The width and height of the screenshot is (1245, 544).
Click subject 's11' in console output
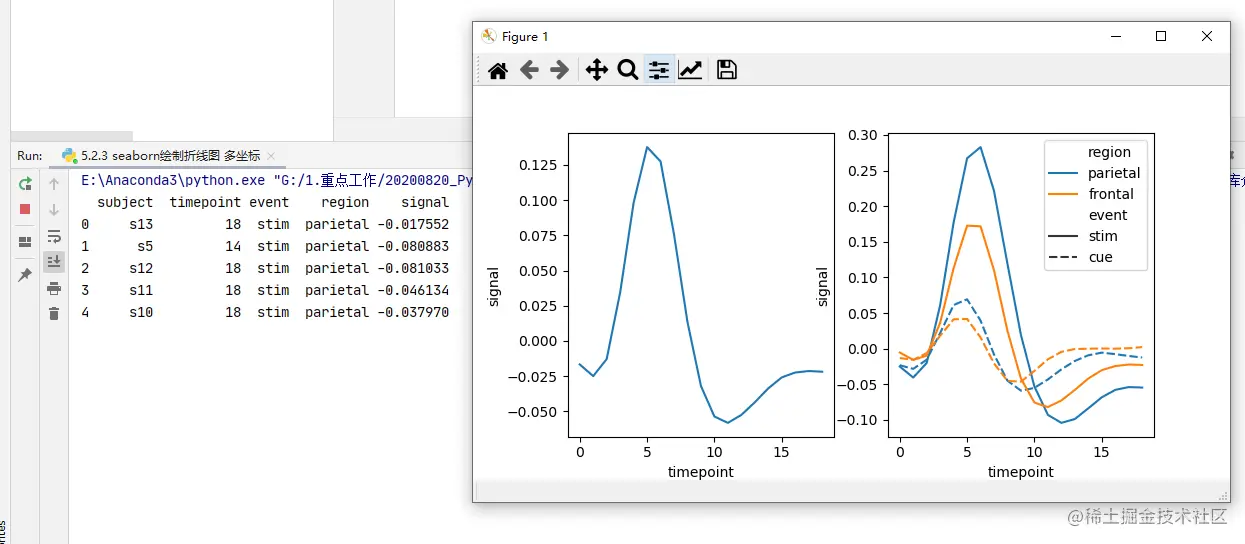coord(141,290)
